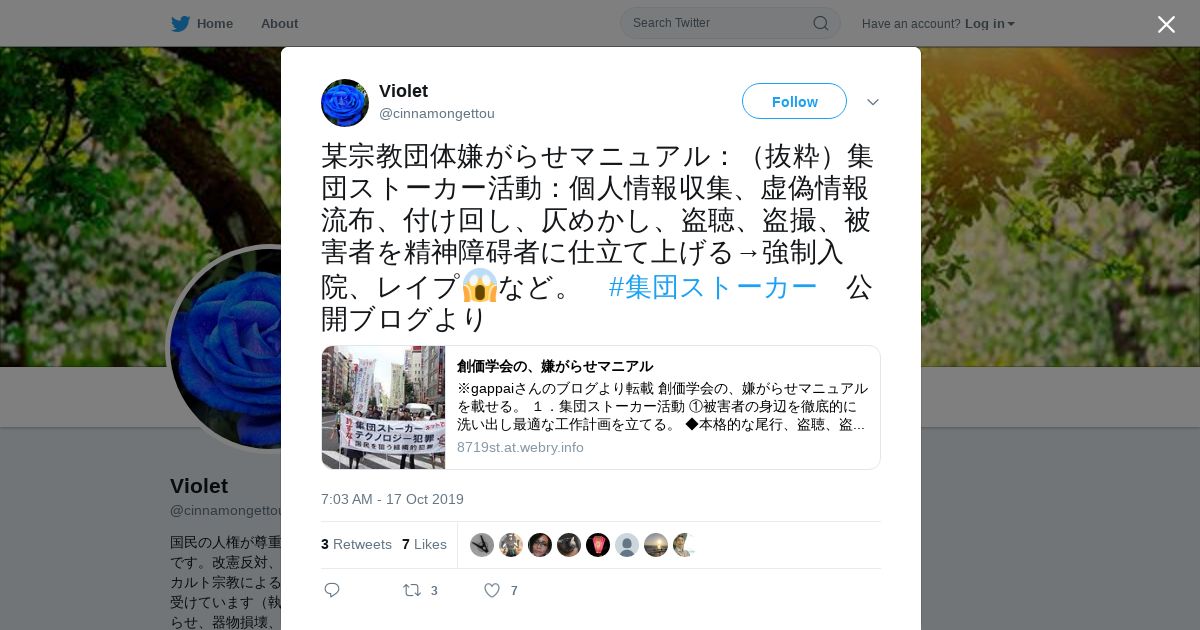Open Violet's blue rose avatar in the tweet
The width and height of the screenshot is (1200, 630).
click(x=345, y=103)
